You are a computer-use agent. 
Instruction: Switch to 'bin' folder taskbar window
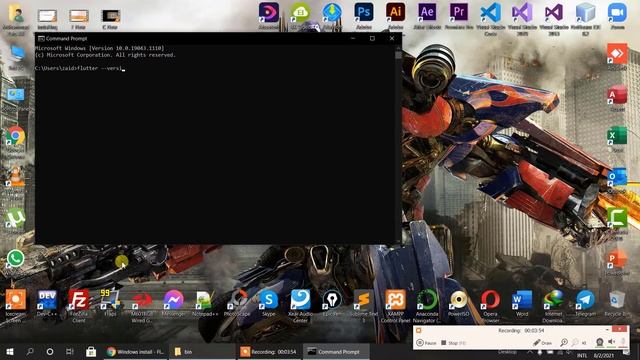click(202, 351)
